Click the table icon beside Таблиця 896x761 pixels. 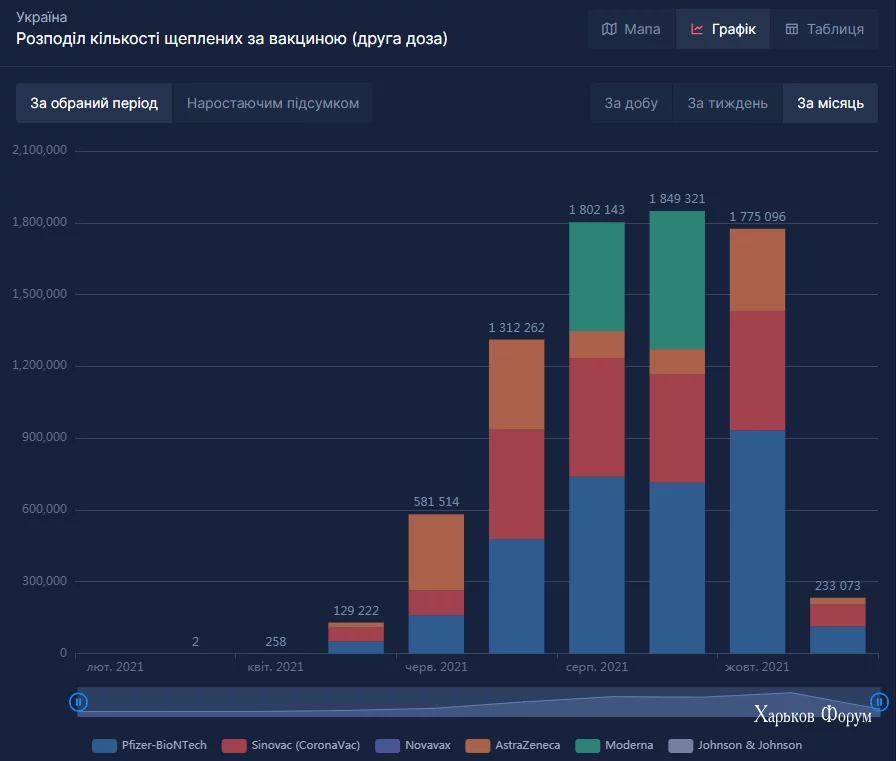791,29
